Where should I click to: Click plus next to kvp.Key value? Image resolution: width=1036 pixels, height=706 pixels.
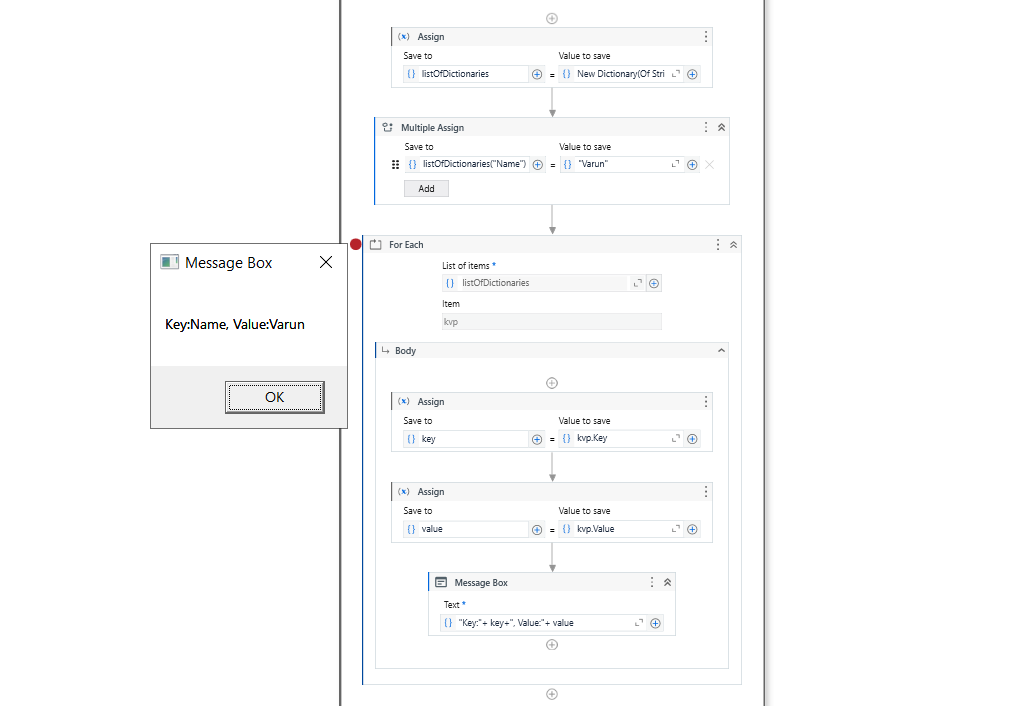point(692,439)
